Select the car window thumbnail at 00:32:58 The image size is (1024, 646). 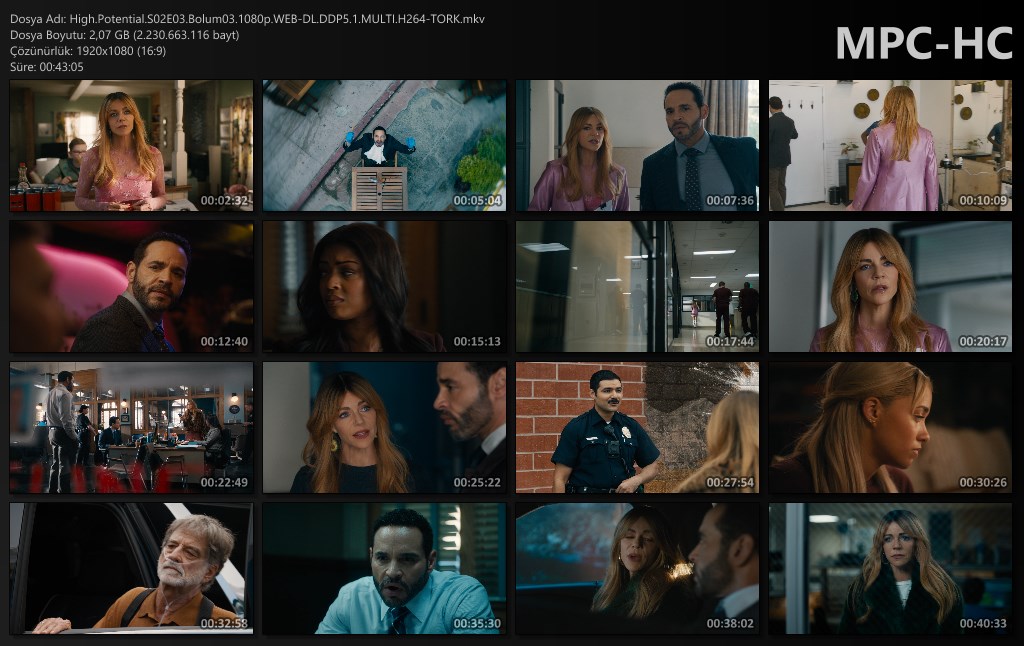tap(131, 569)
